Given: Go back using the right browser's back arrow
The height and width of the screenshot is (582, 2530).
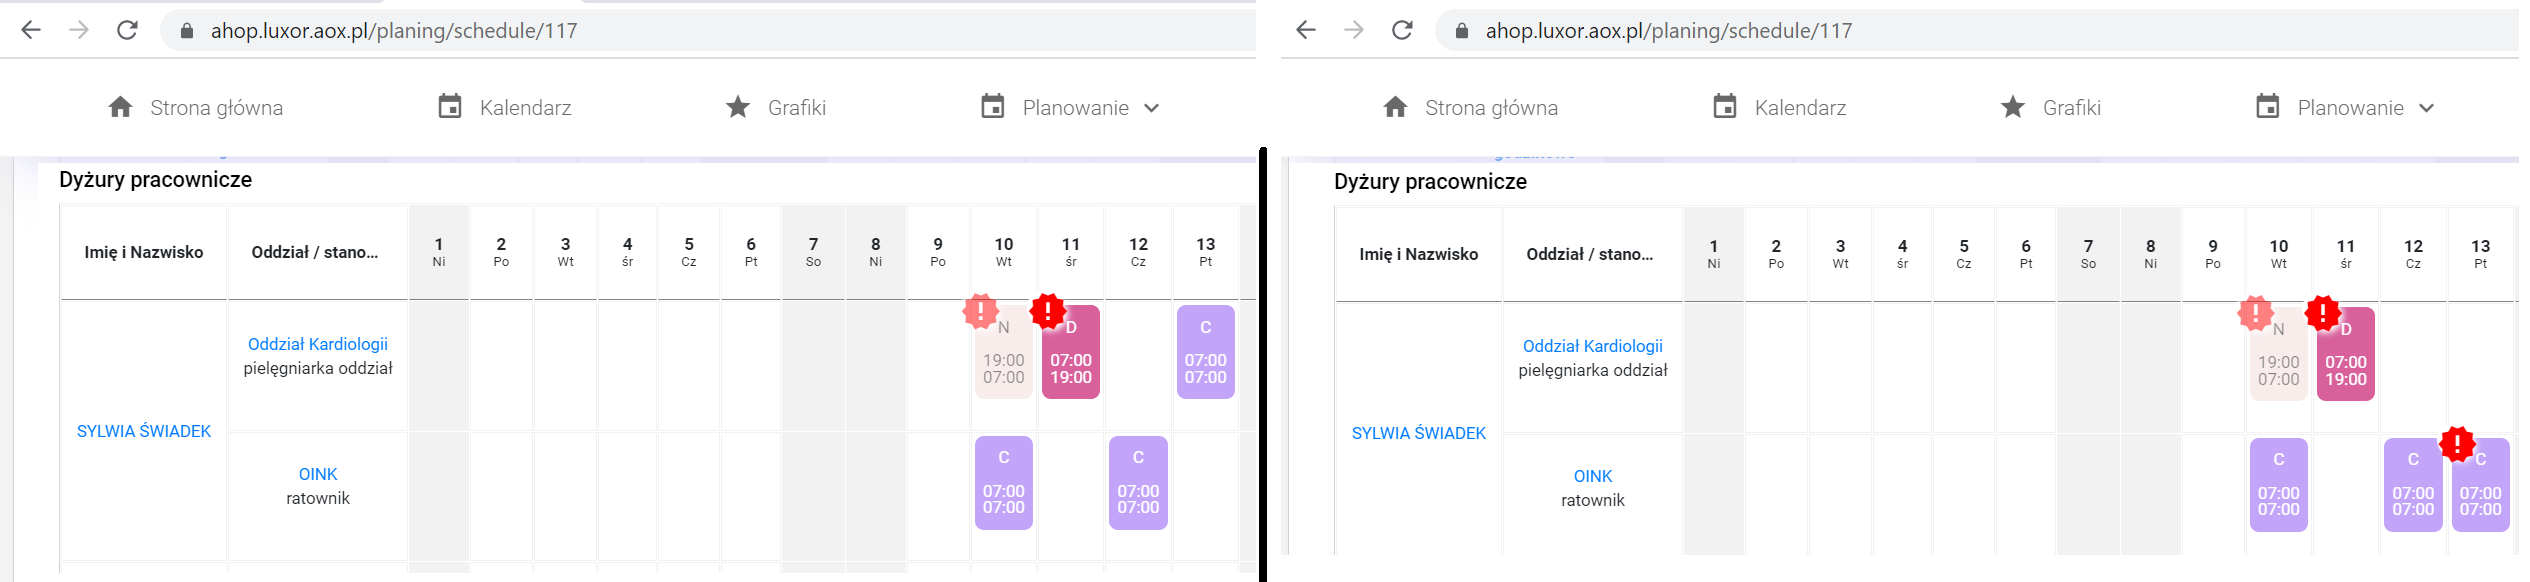Looking at the screenshot, I should [x=1306, y=30].
